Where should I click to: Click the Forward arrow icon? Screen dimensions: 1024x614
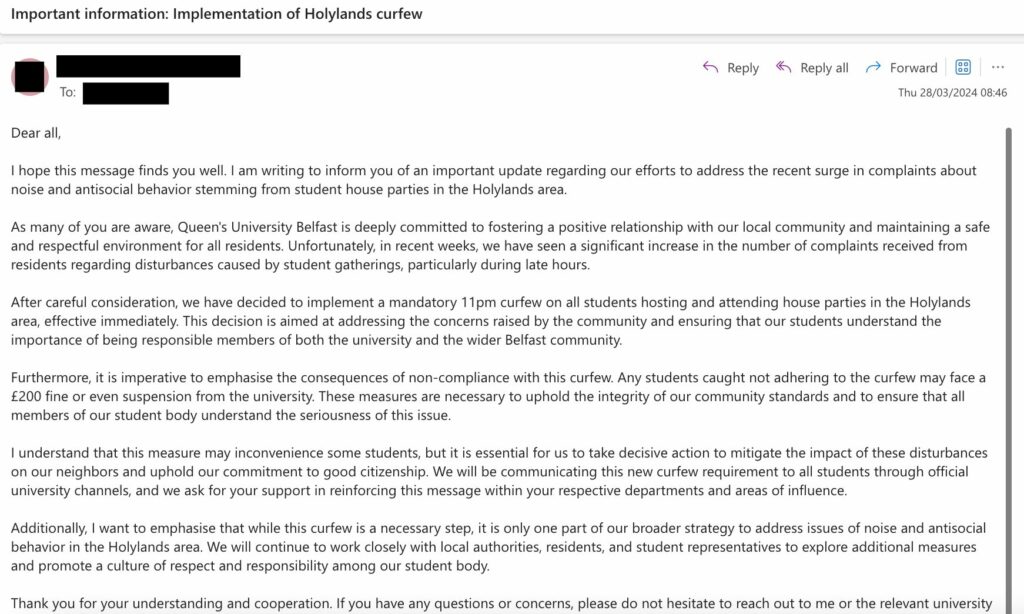(x=873, y=67)
